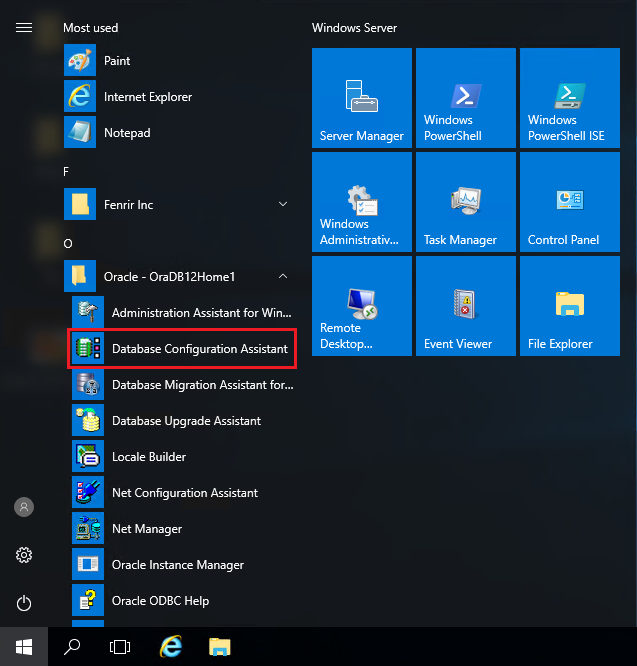The width and height of the screenshot is (637, 666).
Task: Open Administration Assistant for Windows icon
Action: pyautogui.click(x=88, y=312)
